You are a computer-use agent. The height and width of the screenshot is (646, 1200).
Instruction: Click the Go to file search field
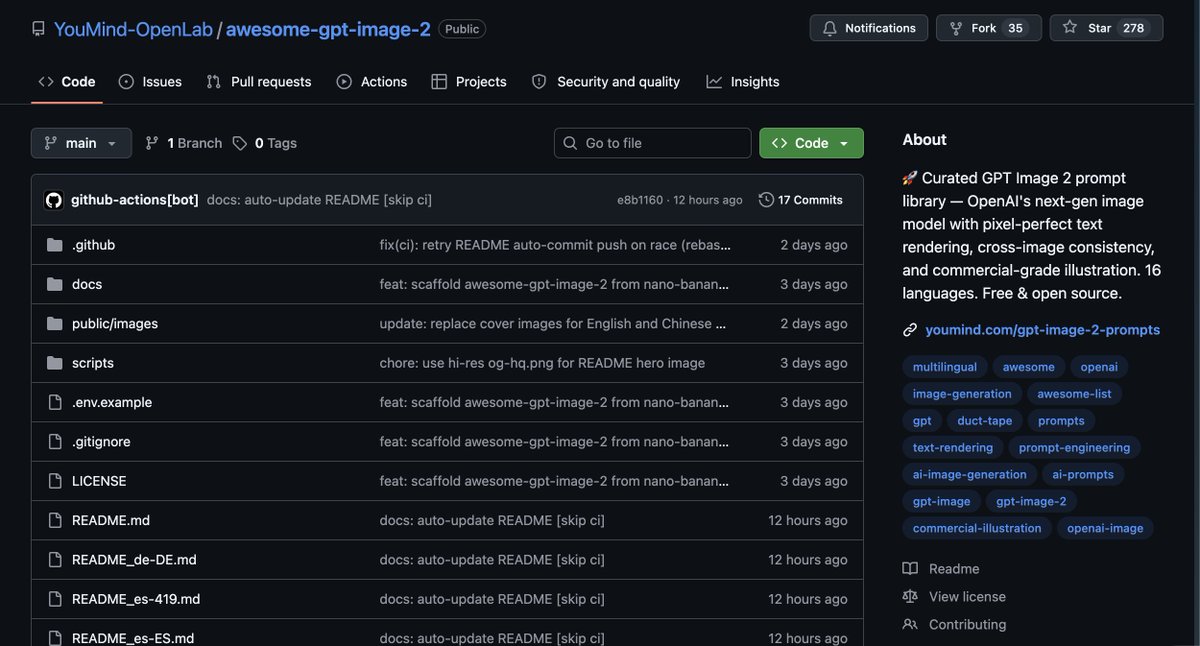(x=653, y=143)
